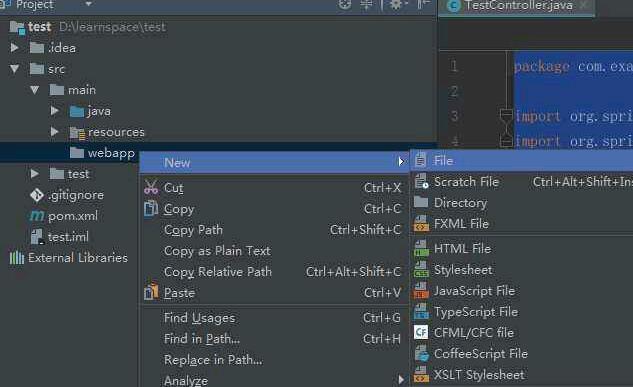
Task: Click the HTML File icon
Action: pyautogui.click(x=421, y=249)
